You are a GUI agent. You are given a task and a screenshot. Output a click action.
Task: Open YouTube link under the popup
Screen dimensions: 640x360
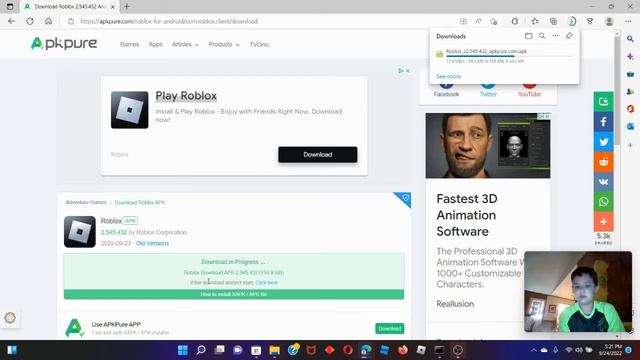(529, 94)
